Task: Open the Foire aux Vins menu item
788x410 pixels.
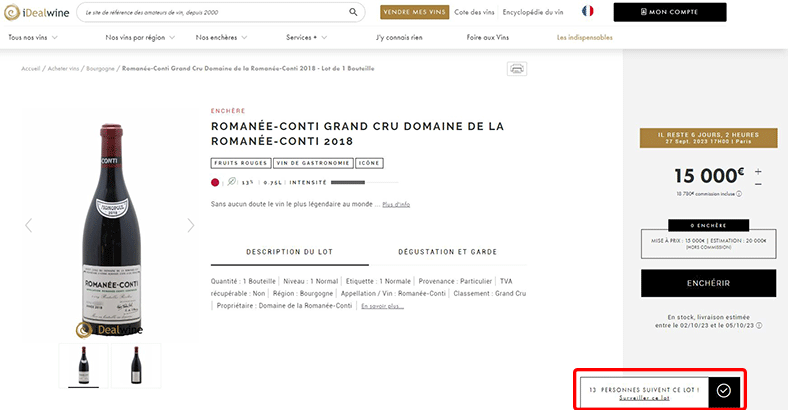Action: tap(487, 37)
